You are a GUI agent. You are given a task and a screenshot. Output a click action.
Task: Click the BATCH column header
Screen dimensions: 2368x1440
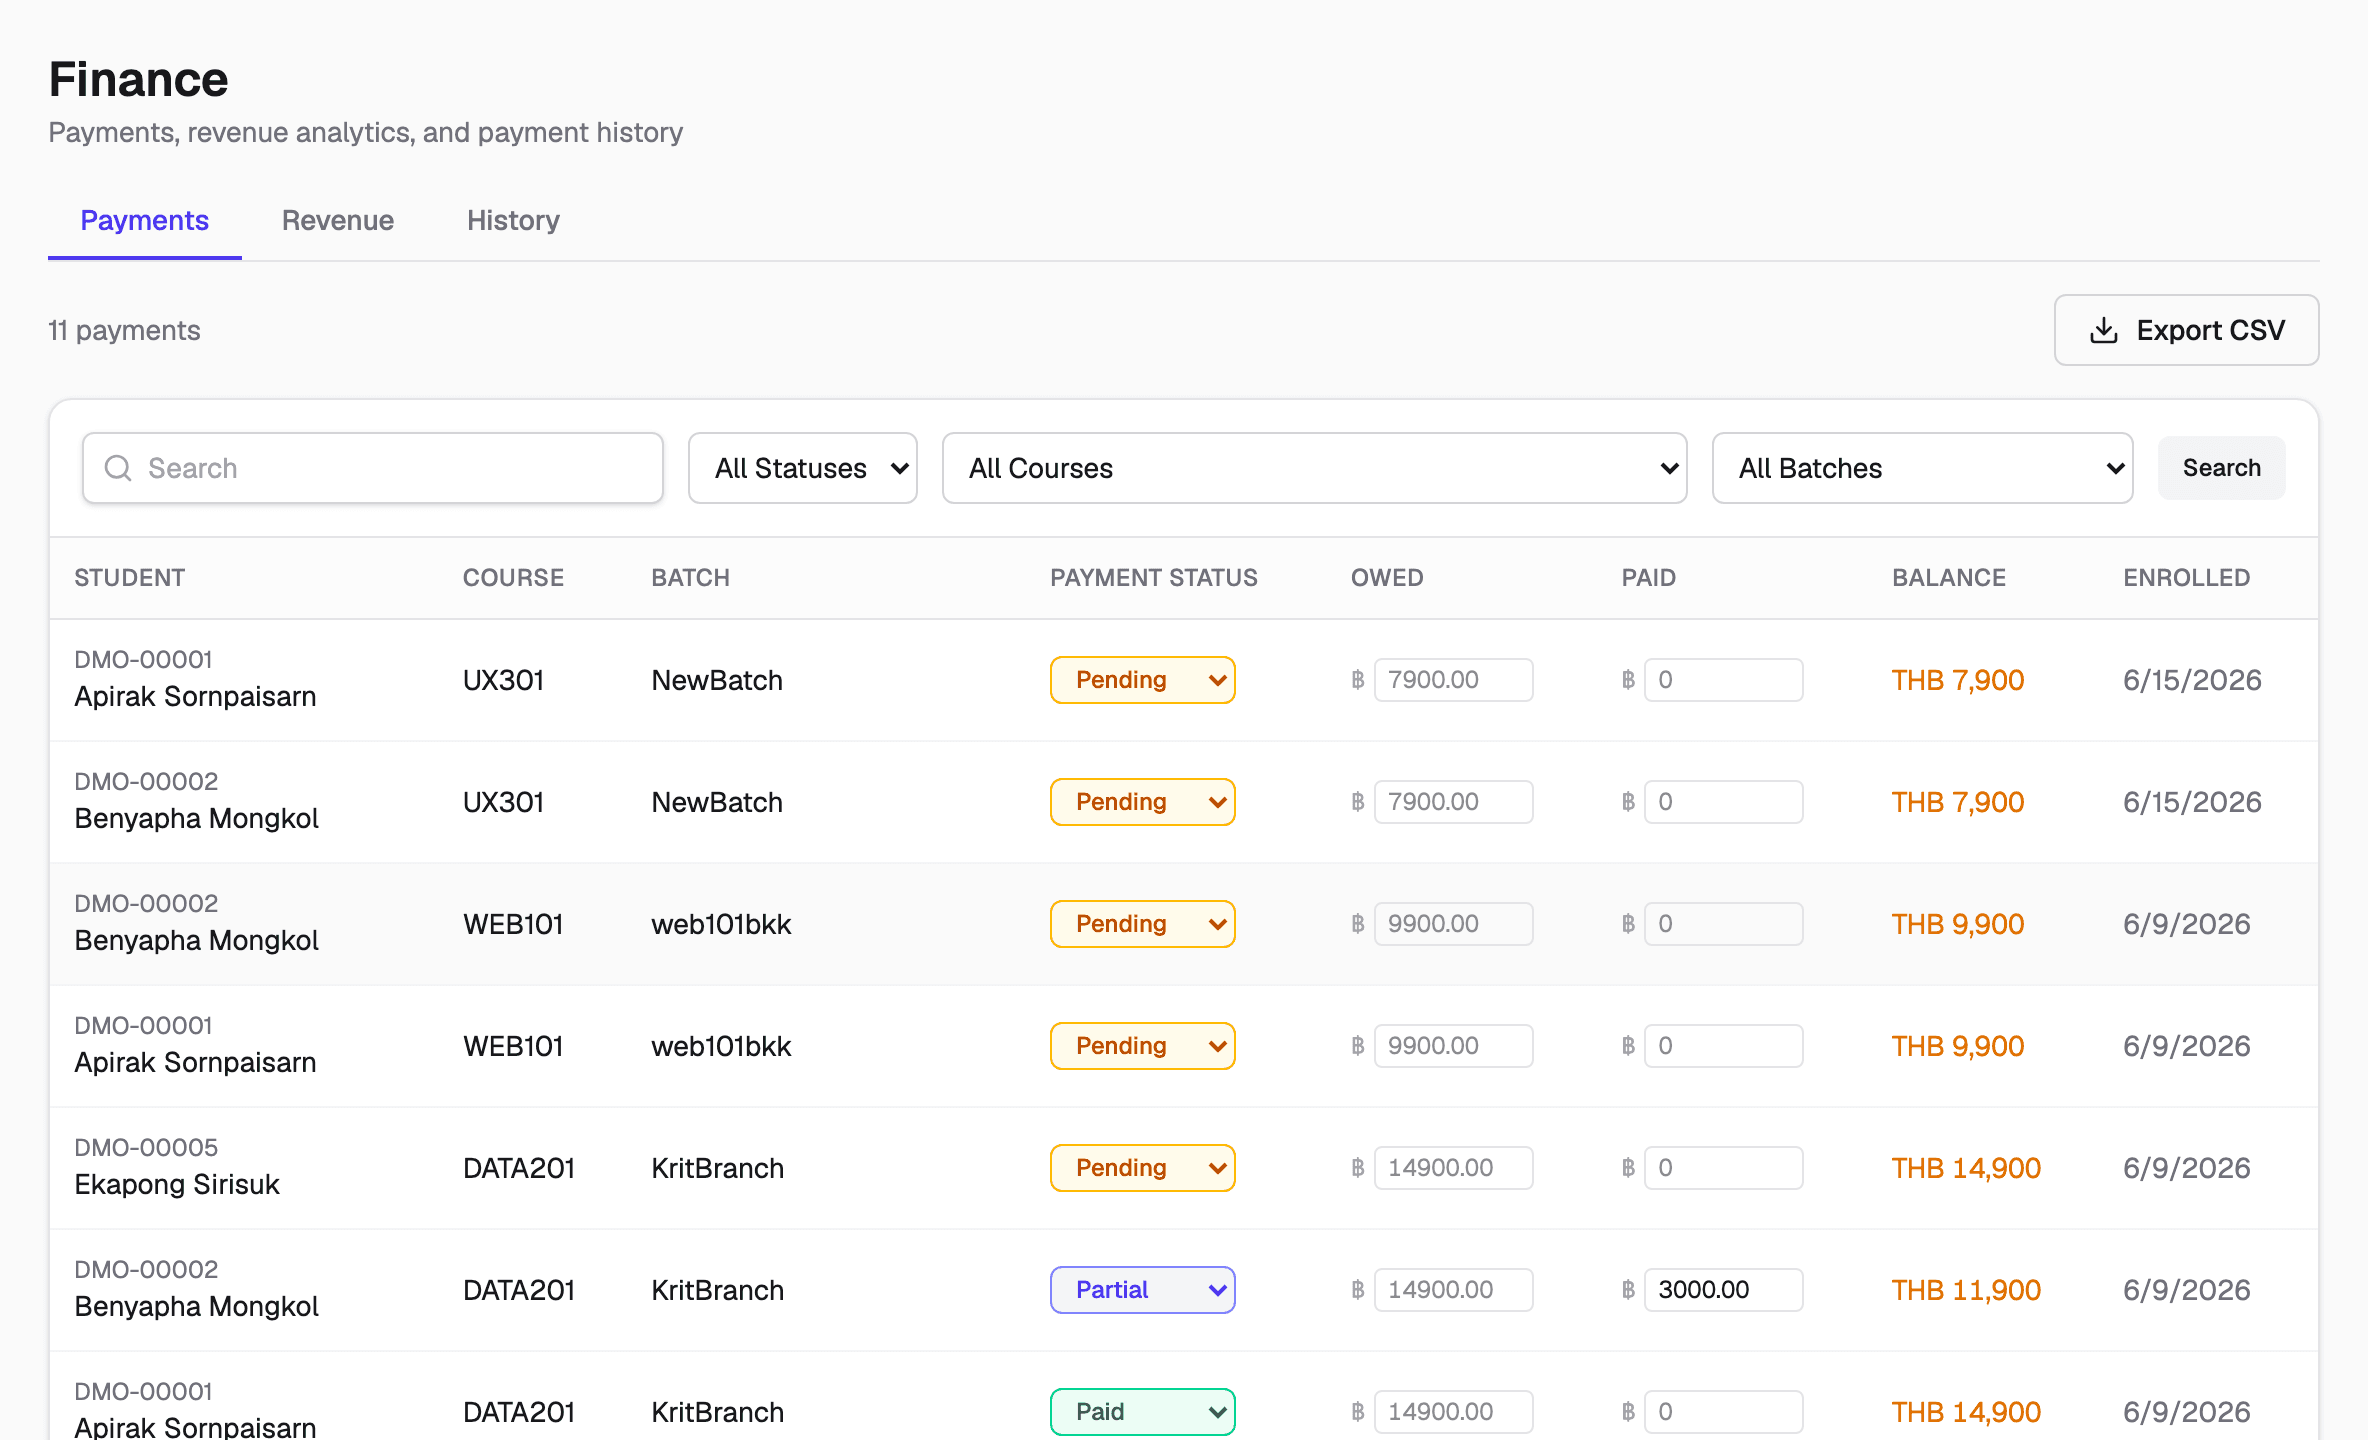point(691,578)
